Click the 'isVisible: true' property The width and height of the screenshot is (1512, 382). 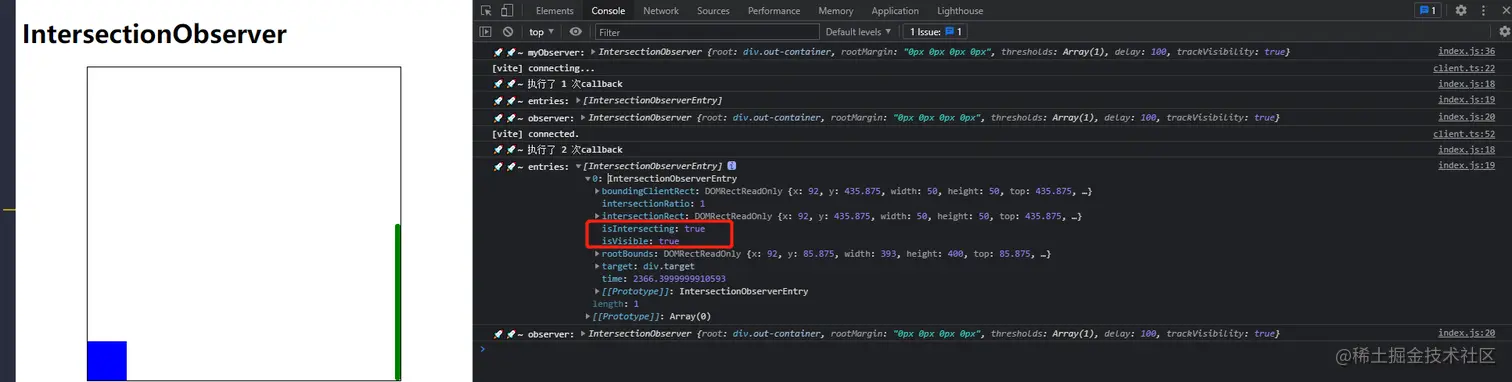click(x=640, y=241)
